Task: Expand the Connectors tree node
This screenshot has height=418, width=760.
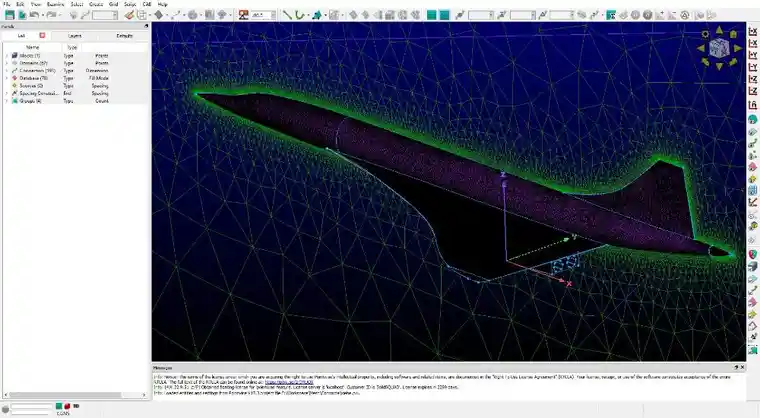Action: 6,71
